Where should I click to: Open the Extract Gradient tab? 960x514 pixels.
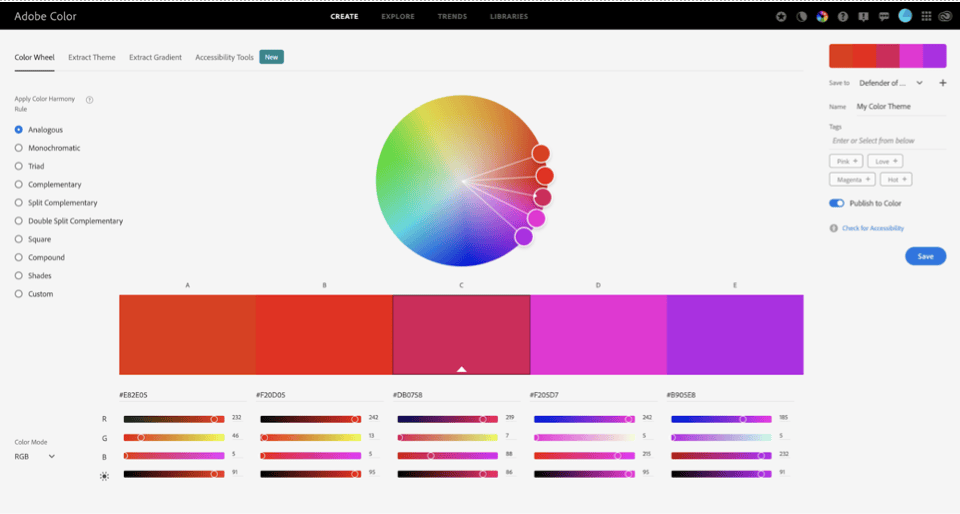tap(155, 58)
